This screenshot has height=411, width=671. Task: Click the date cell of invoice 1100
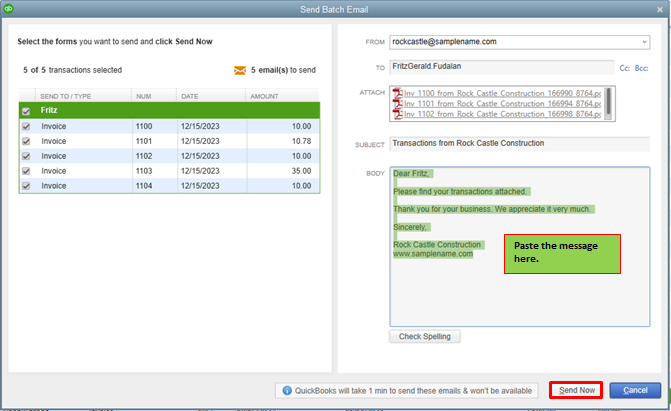200,126
